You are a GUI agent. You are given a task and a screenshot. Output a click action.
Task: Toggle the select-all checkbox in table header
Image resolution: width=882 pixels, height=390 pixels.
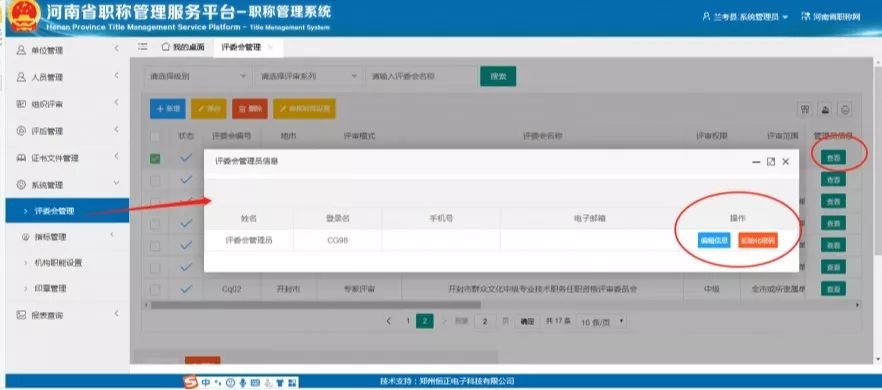tap(155, 136)
